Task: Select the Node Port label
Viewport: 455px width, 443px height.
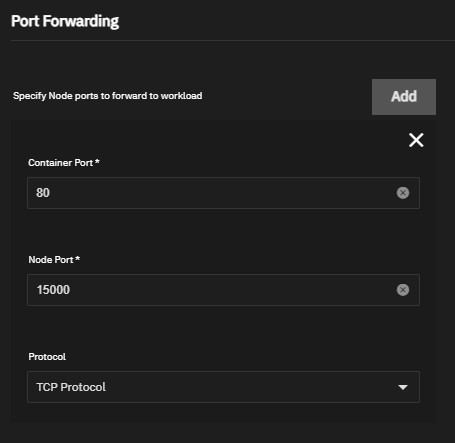Action: [51, 260]
